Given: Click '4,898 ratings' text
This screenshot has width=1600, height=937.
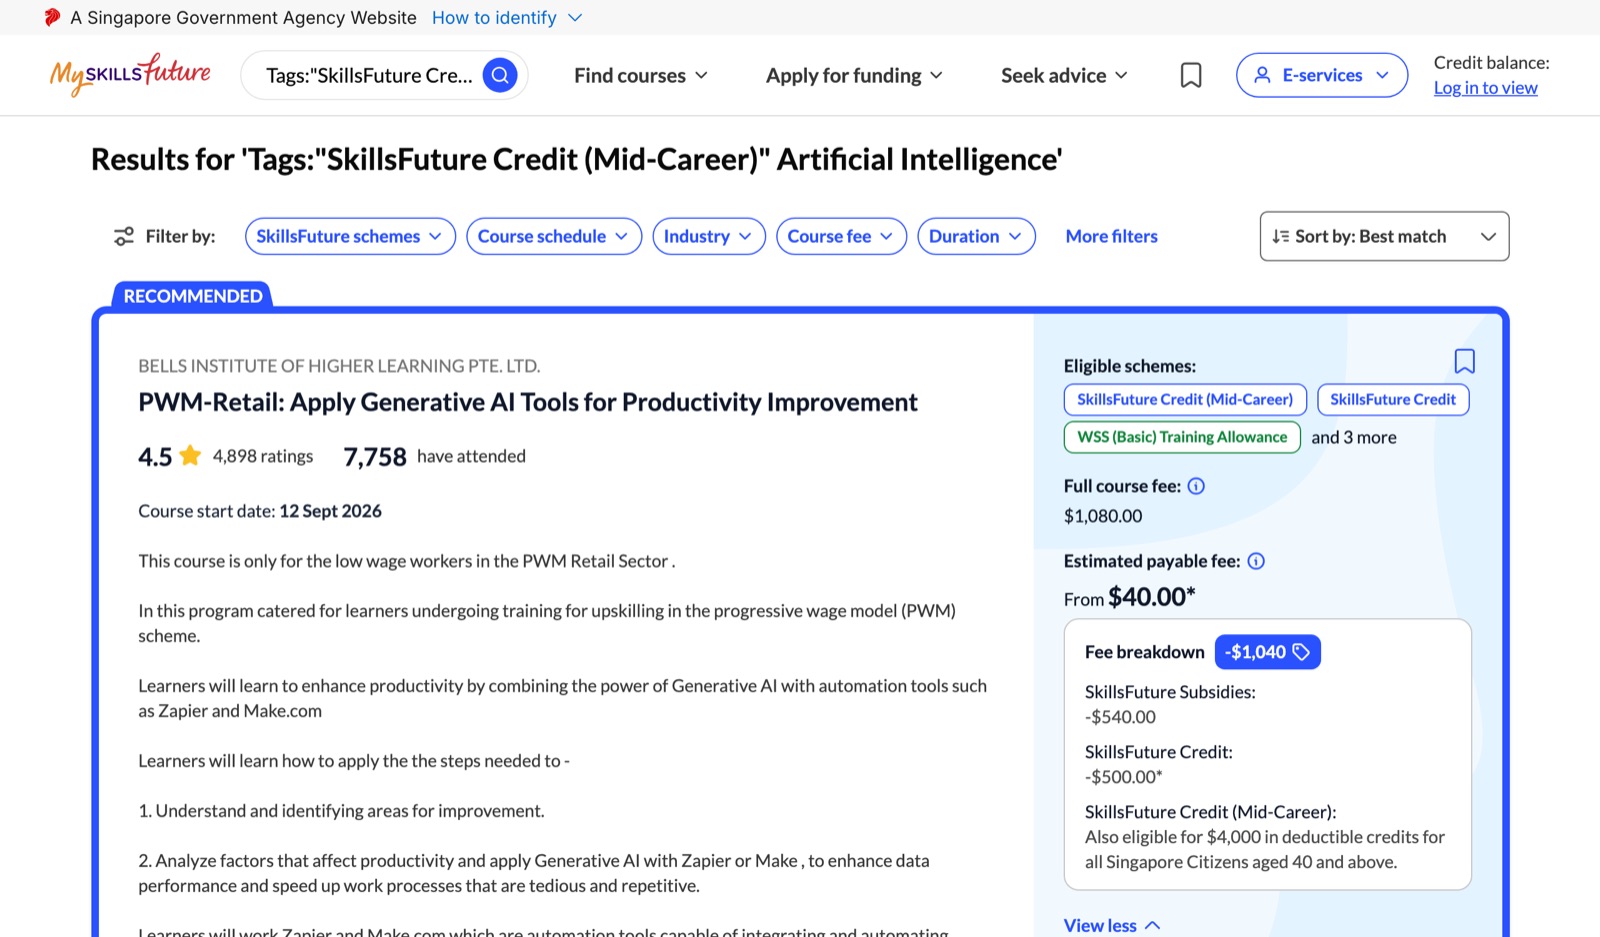Looking at the screenshot, I should point(263,456).
